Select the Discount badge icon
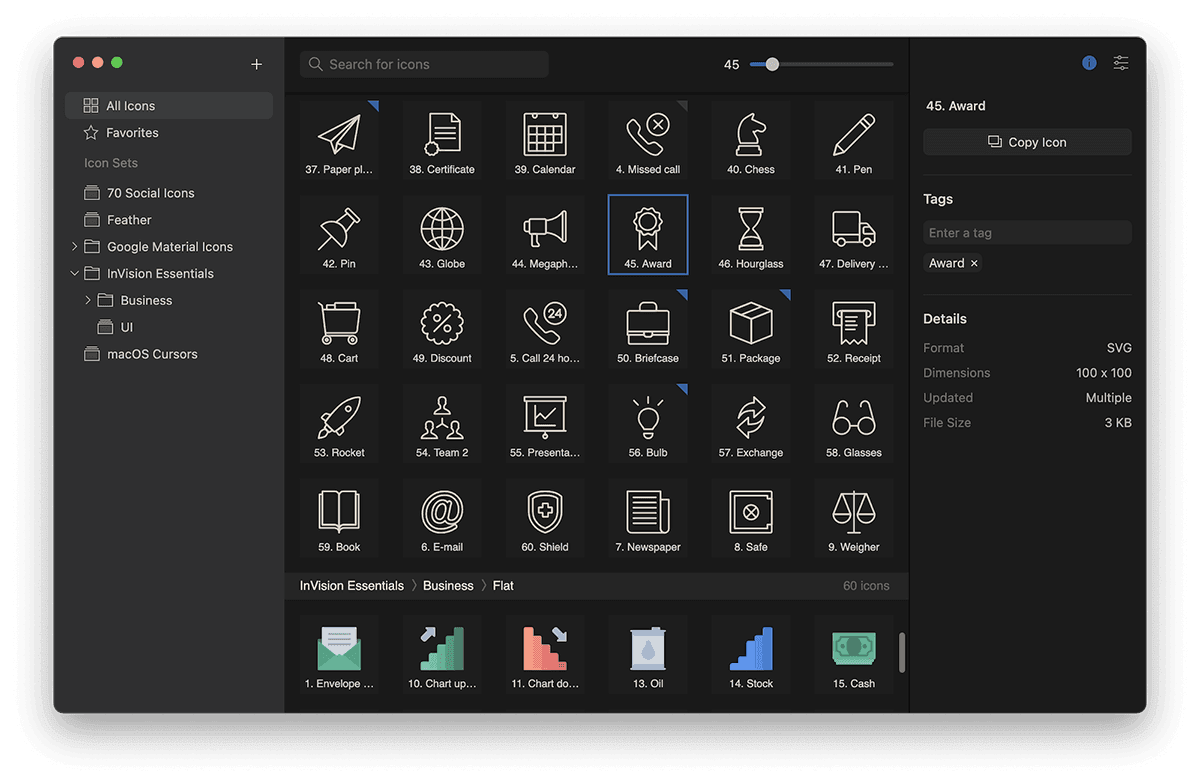This screenshot has width=1200, height=784. (442, 329)
